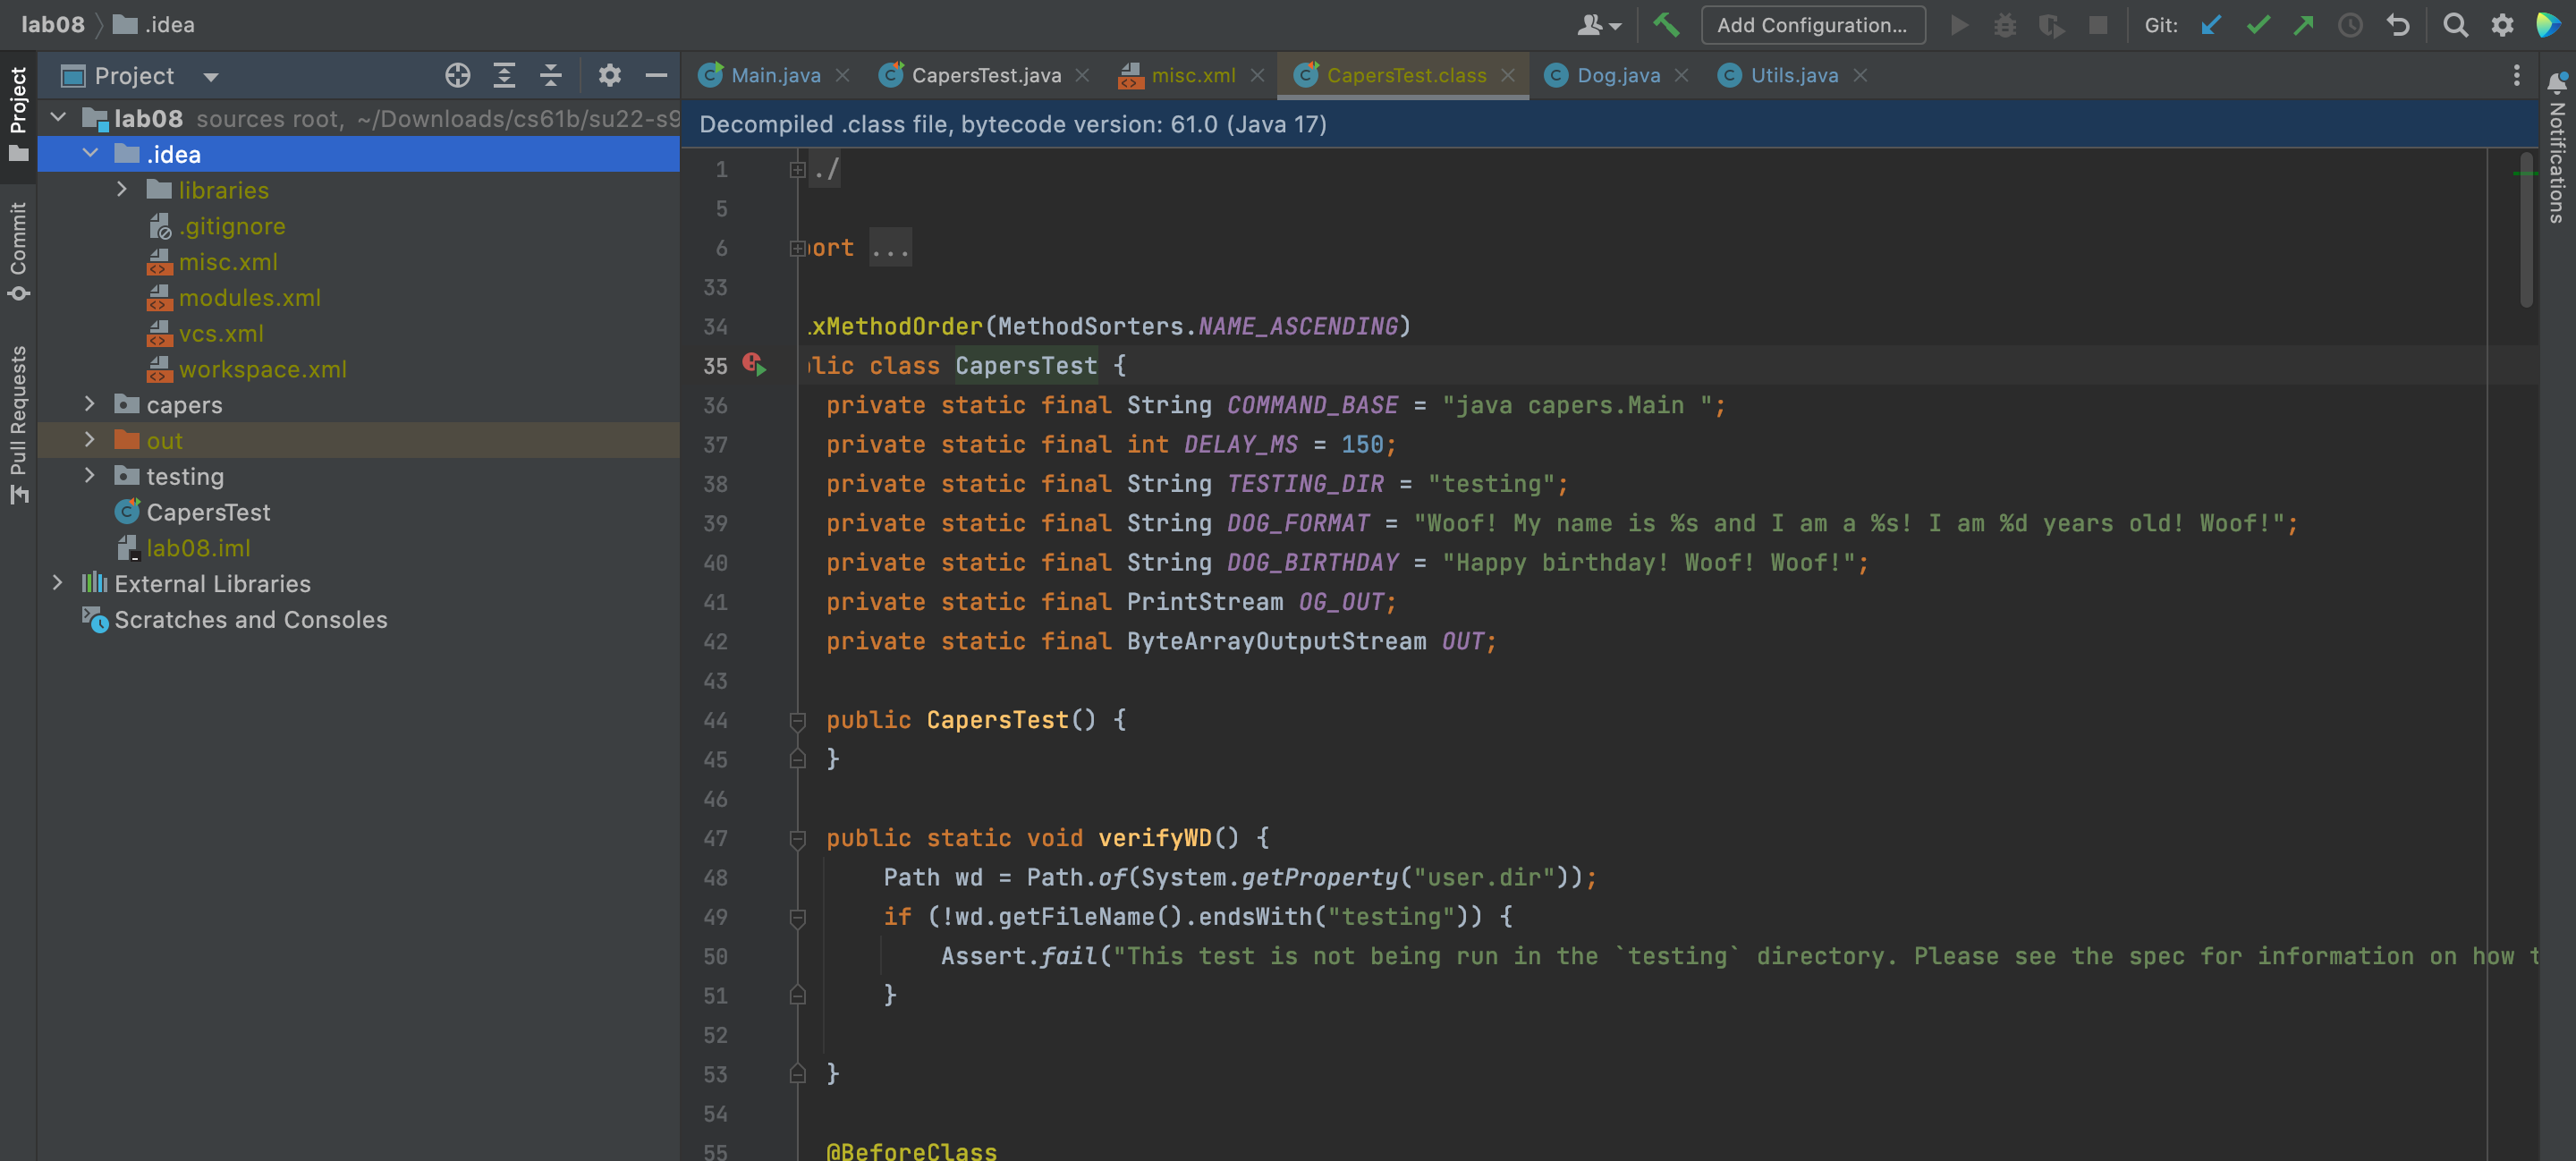Open the Commit tool window button
Screen dimensions: 2576x1161
[x=18, y=250]
